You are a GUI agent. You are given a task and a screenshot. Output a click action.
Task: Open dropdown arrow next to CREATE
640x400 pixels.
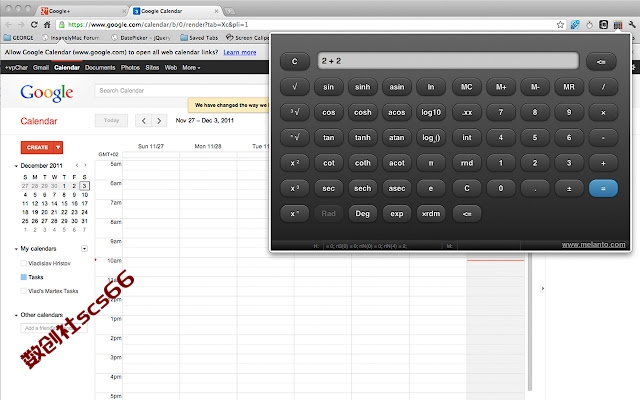(58, 147)
